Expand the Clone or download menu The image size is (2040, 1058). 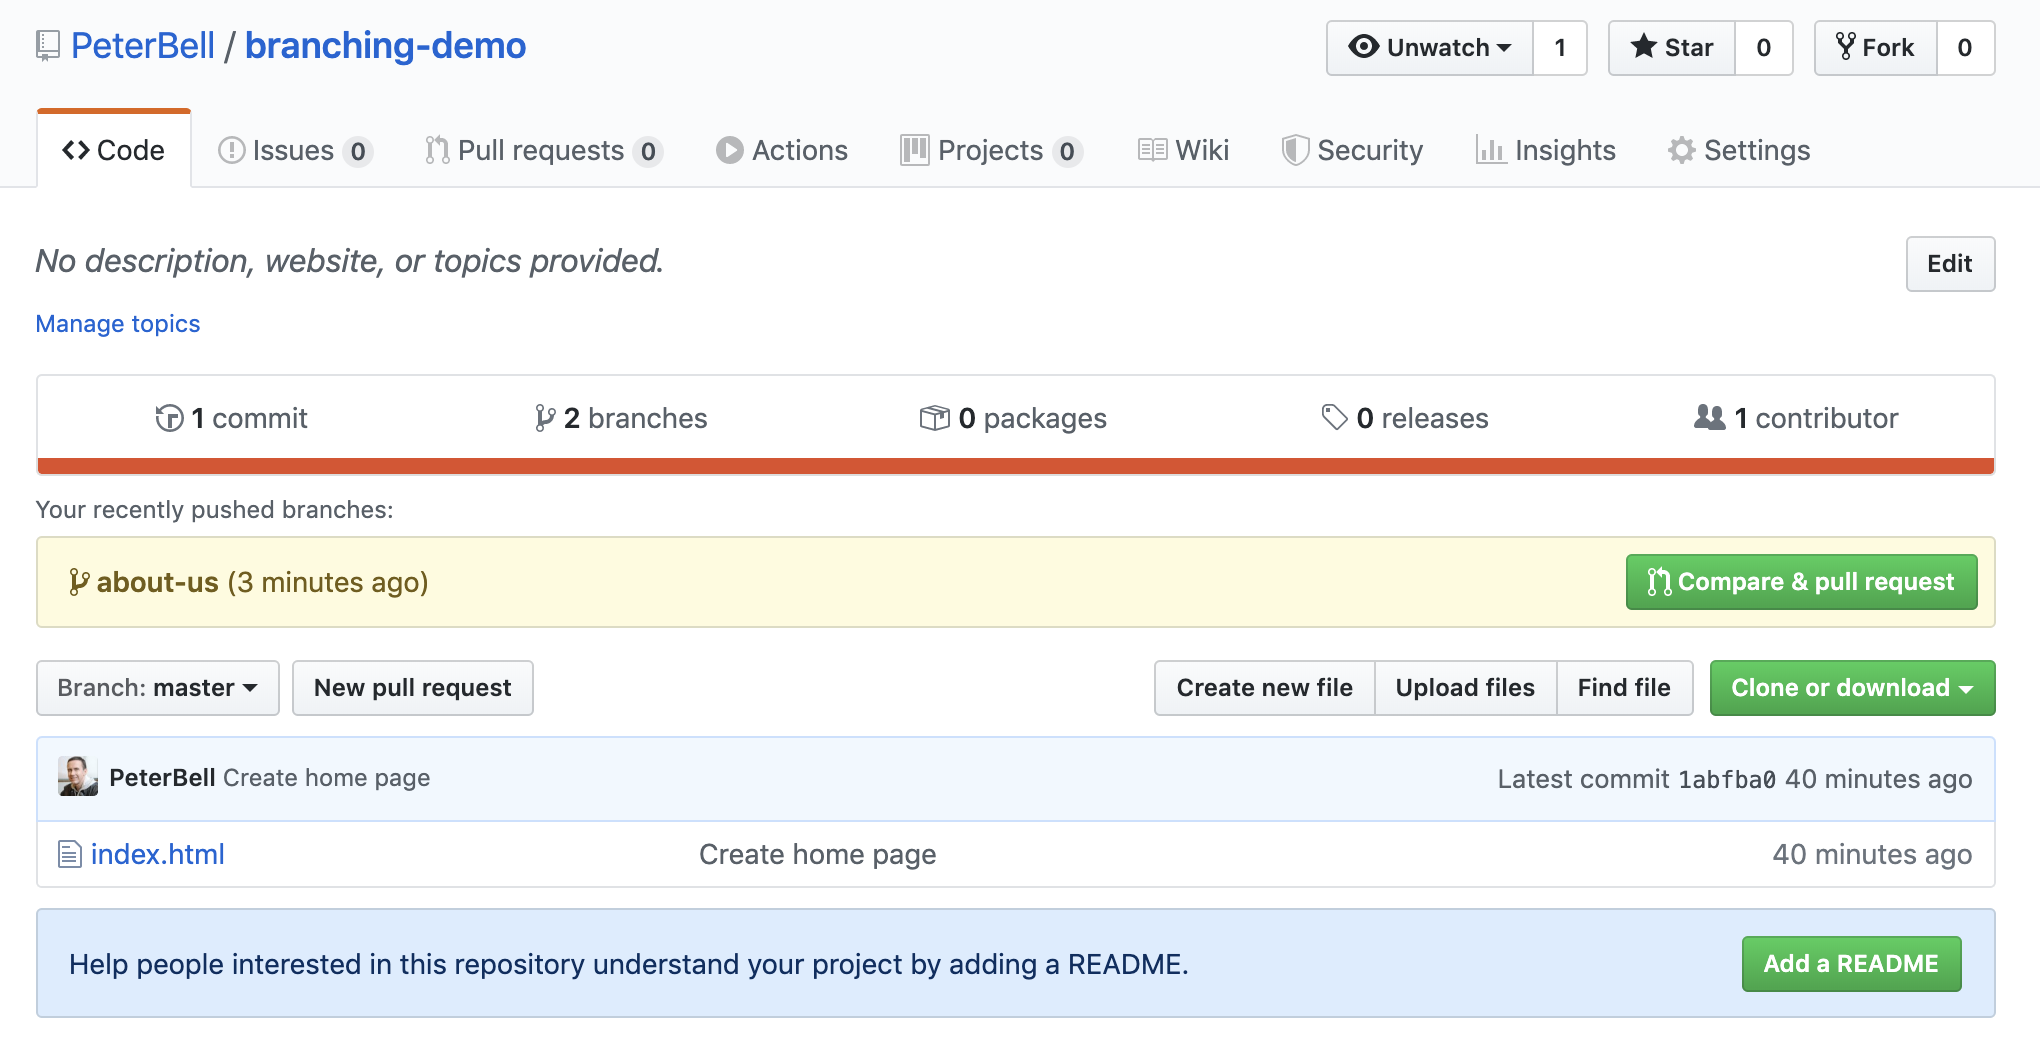tap(1852, 688)
